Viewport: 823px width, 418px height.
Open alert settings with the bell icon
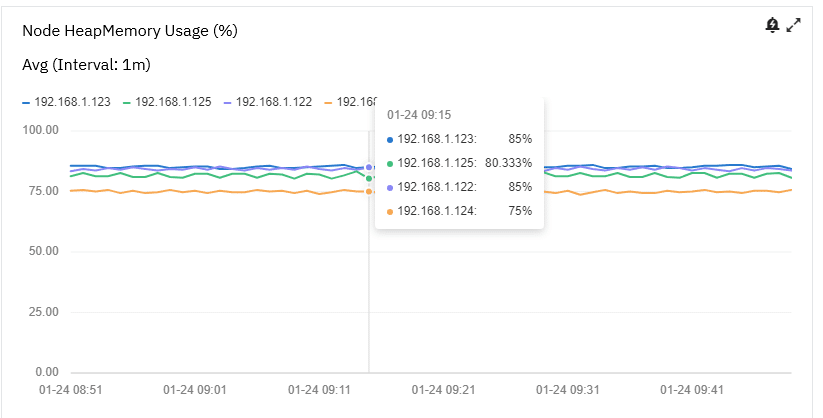[772, 25]
